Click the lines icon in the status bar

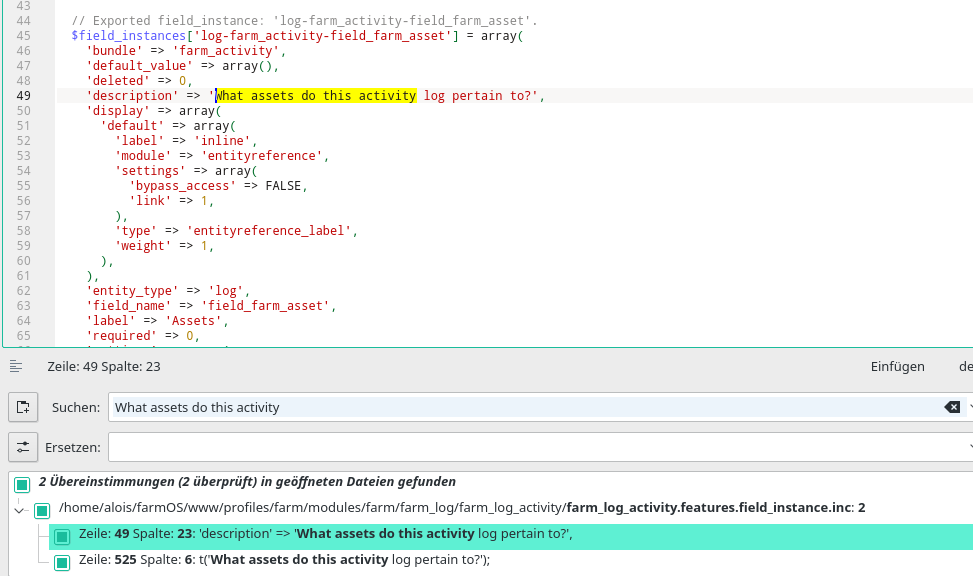pyautogui.click(x=15, y=367)
